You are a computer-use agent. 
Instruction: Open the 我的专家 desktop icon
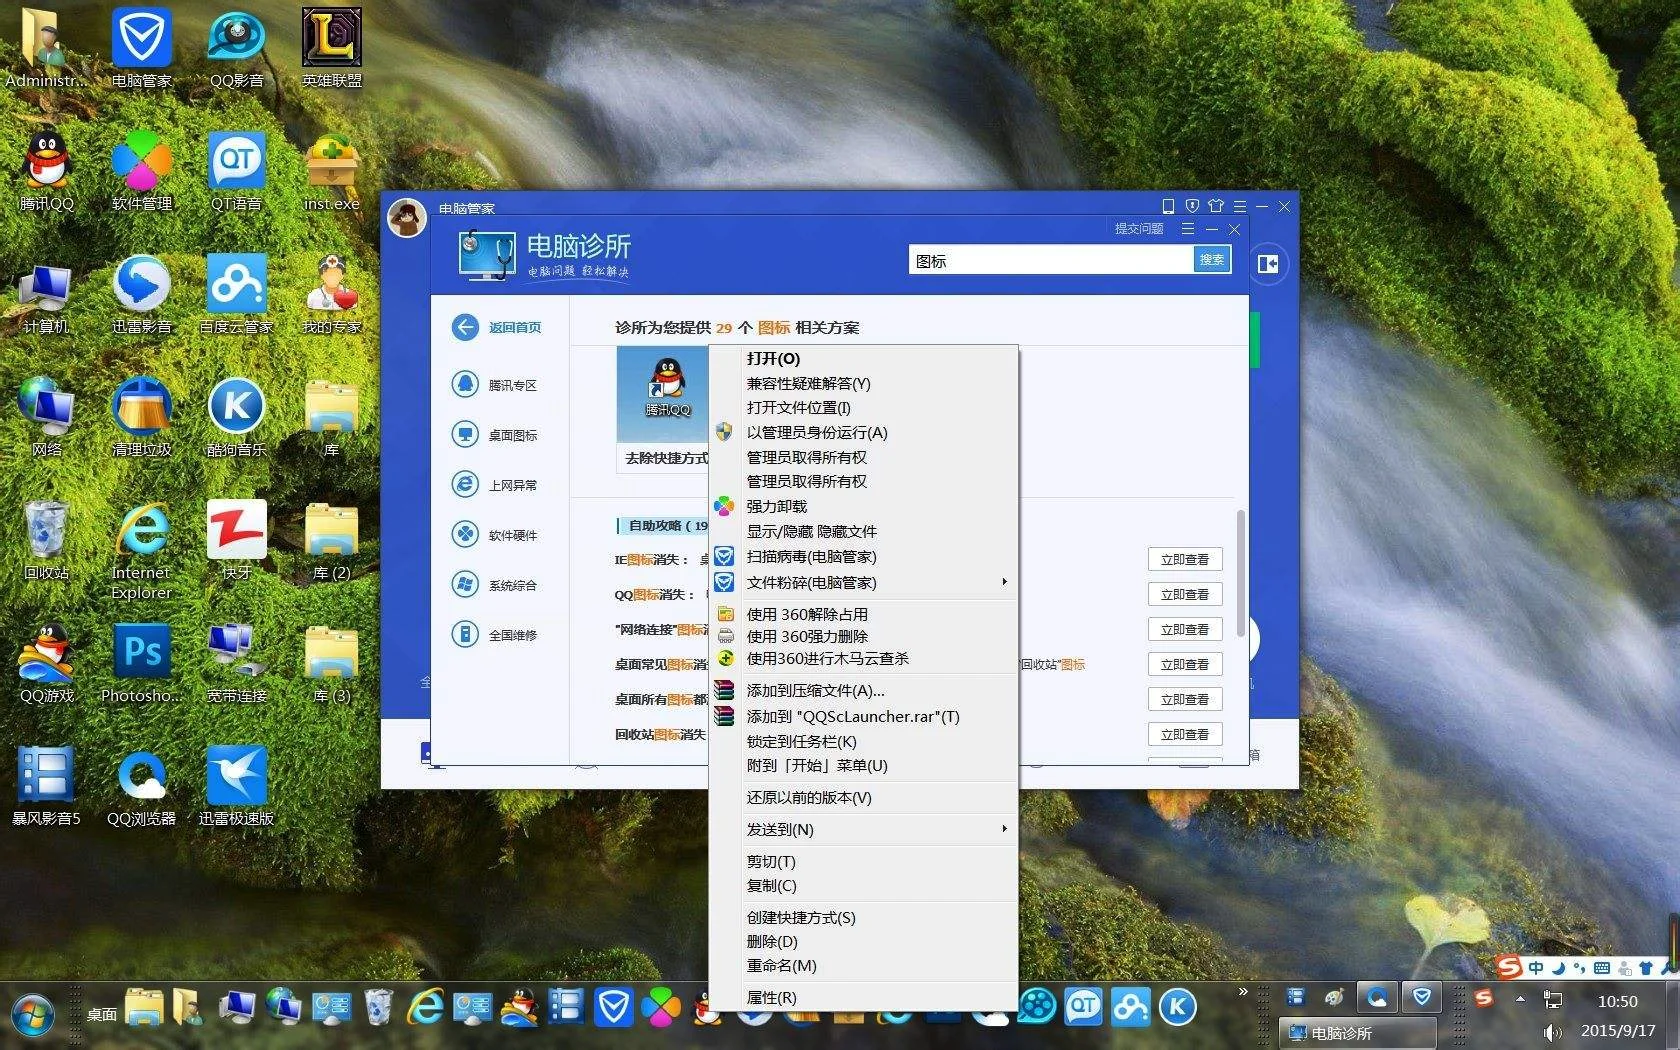[331, 293]
